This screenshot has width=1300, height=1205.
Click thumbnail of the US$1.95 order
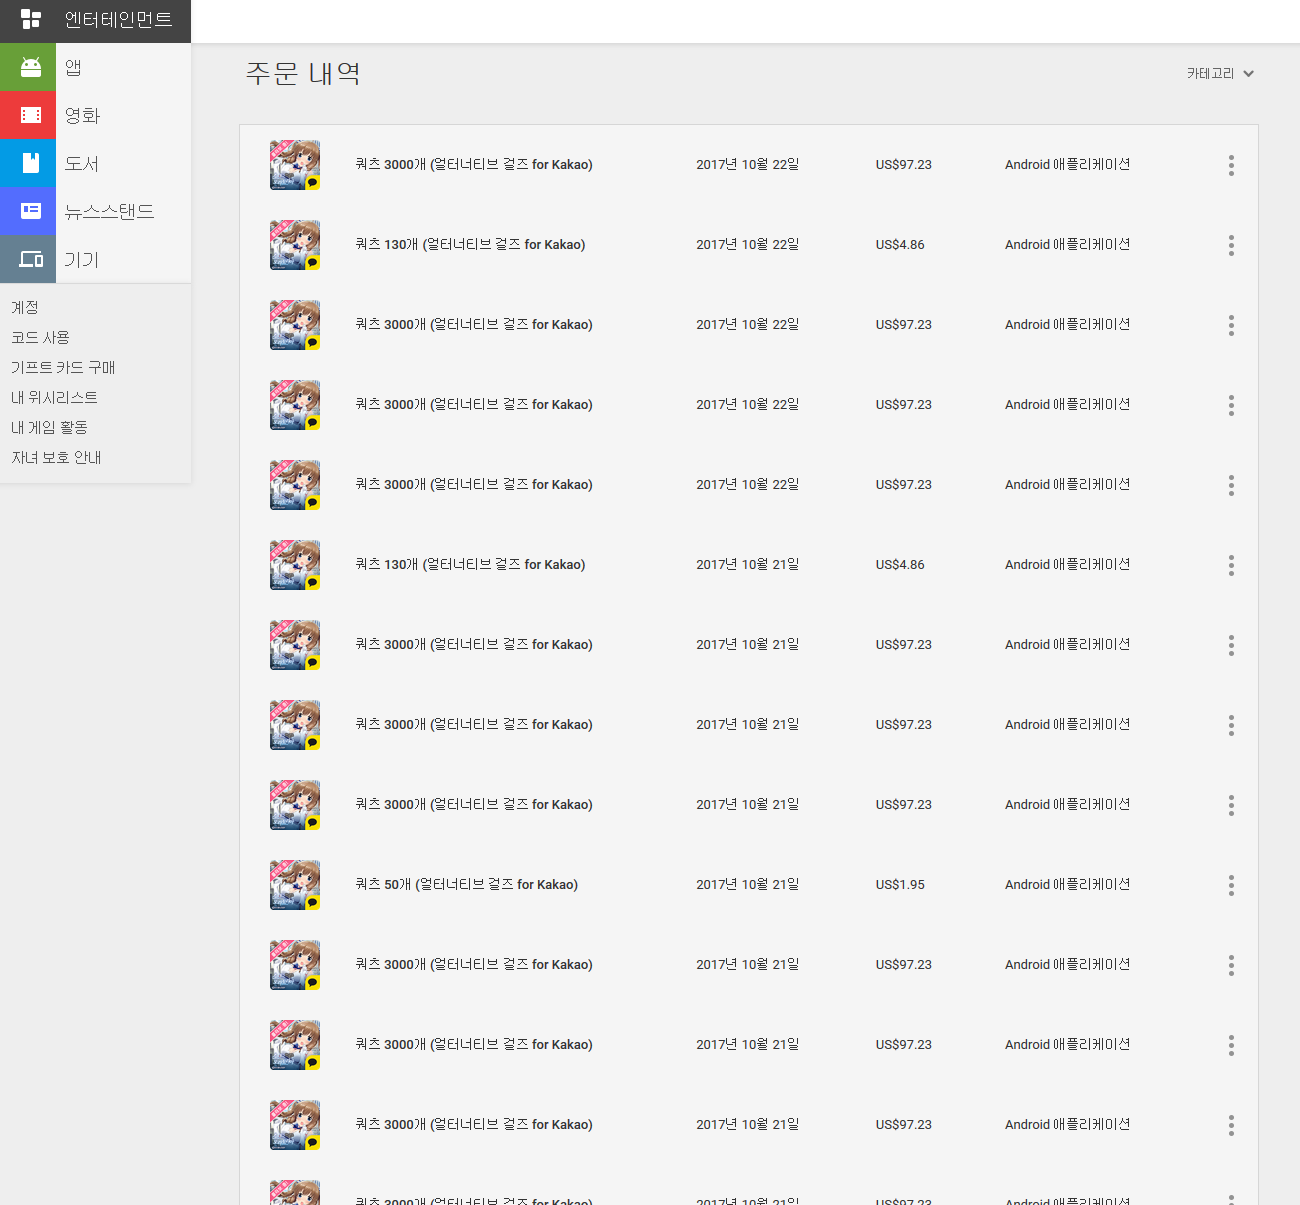pos(295,885)
